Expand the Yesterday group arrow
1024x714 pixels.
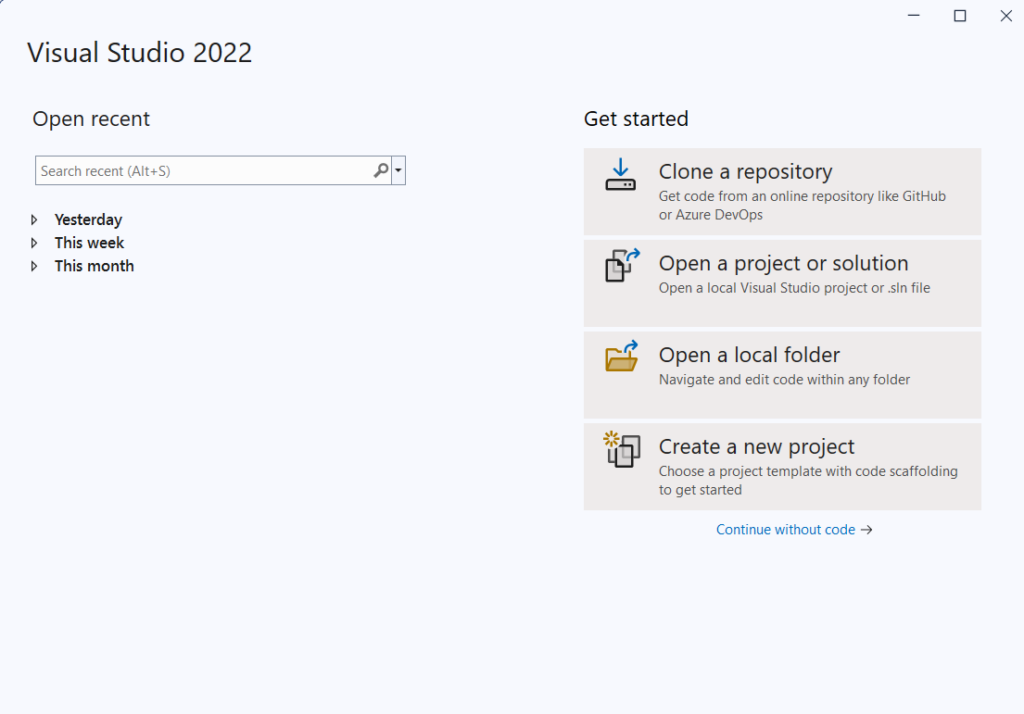click(35, 219)
